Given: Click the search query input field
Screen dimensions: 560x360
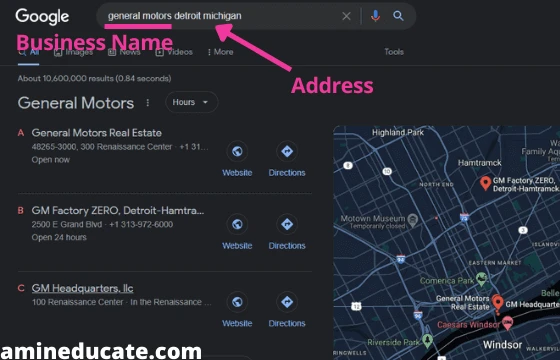Looking at the screenshot, I should (221, 16).
